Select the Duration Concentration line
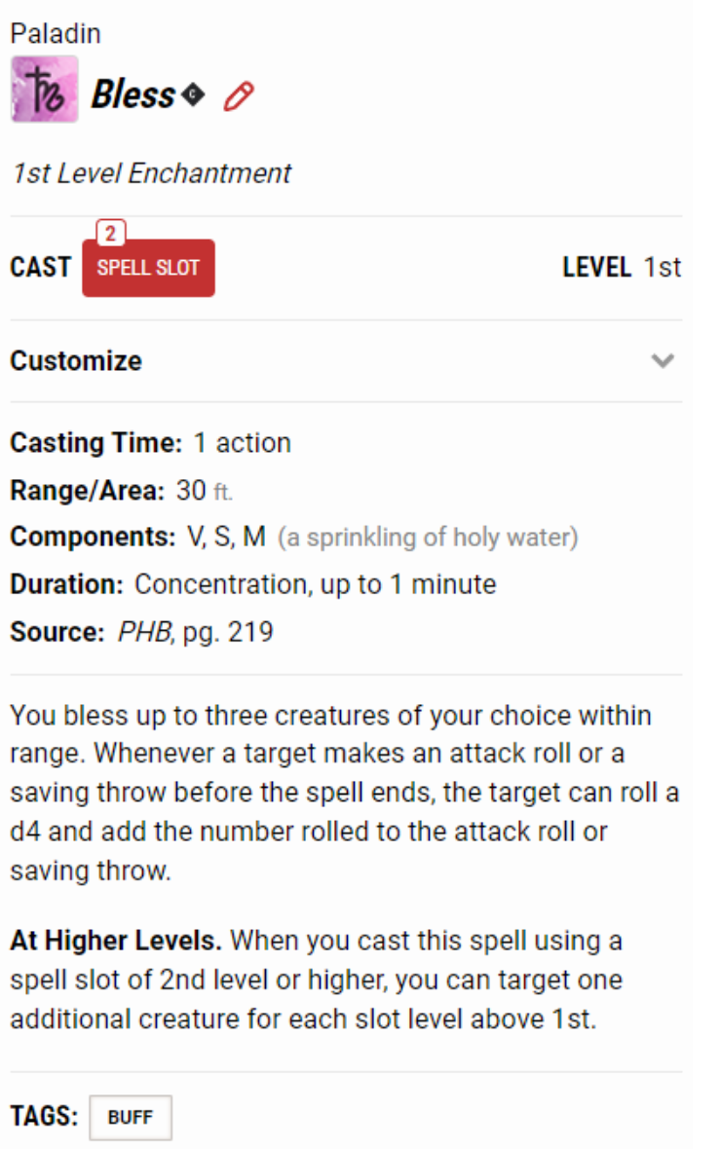The height and width of the screenshot is (1149, 720). [253, 584]
